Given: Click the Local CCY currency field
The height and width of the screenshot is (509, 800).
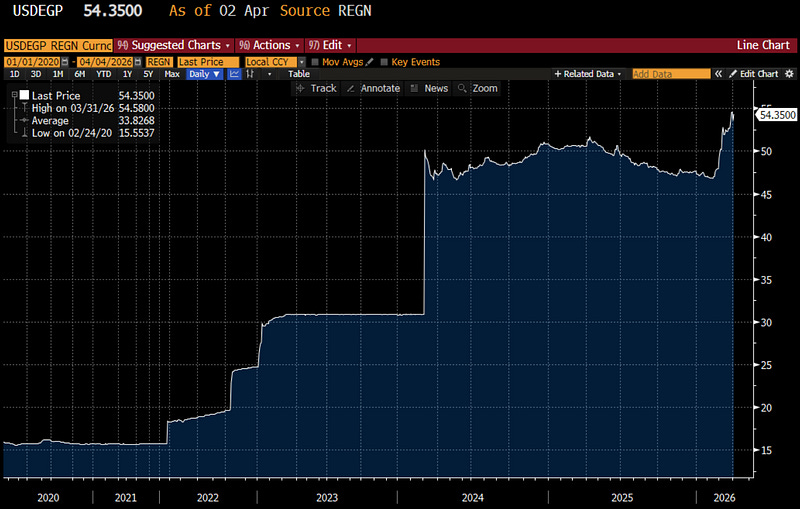Looking at the screenshot, I should pos(271,62).
